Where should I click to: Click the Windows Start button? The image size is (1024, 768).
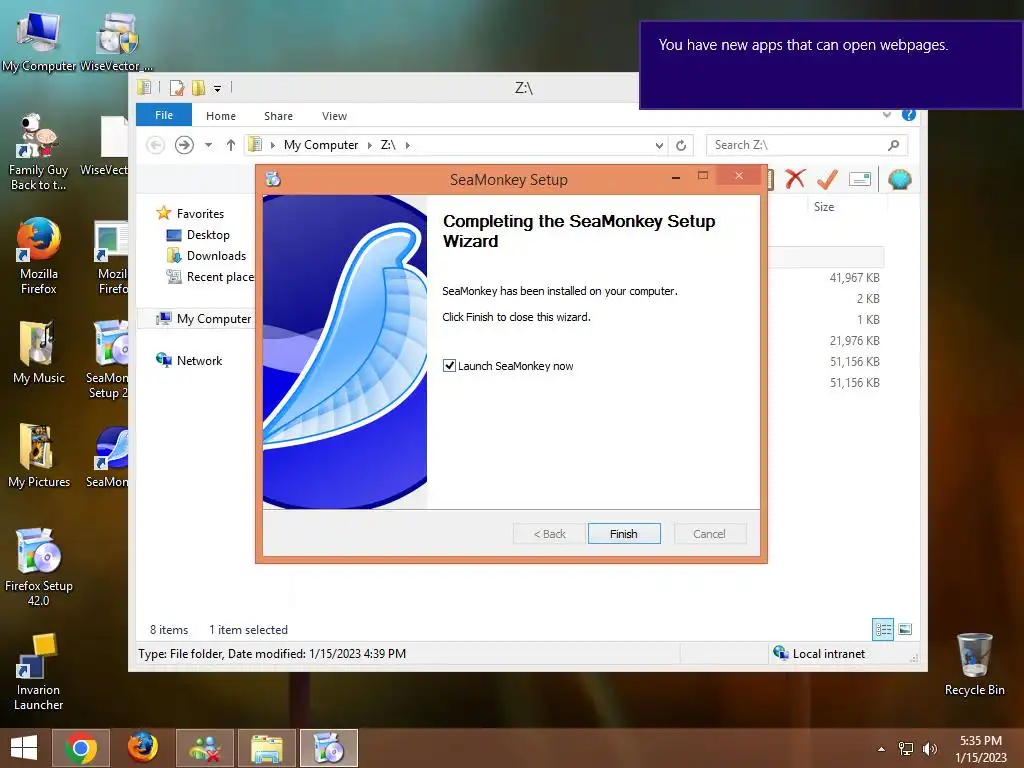[x=24, y=748]
